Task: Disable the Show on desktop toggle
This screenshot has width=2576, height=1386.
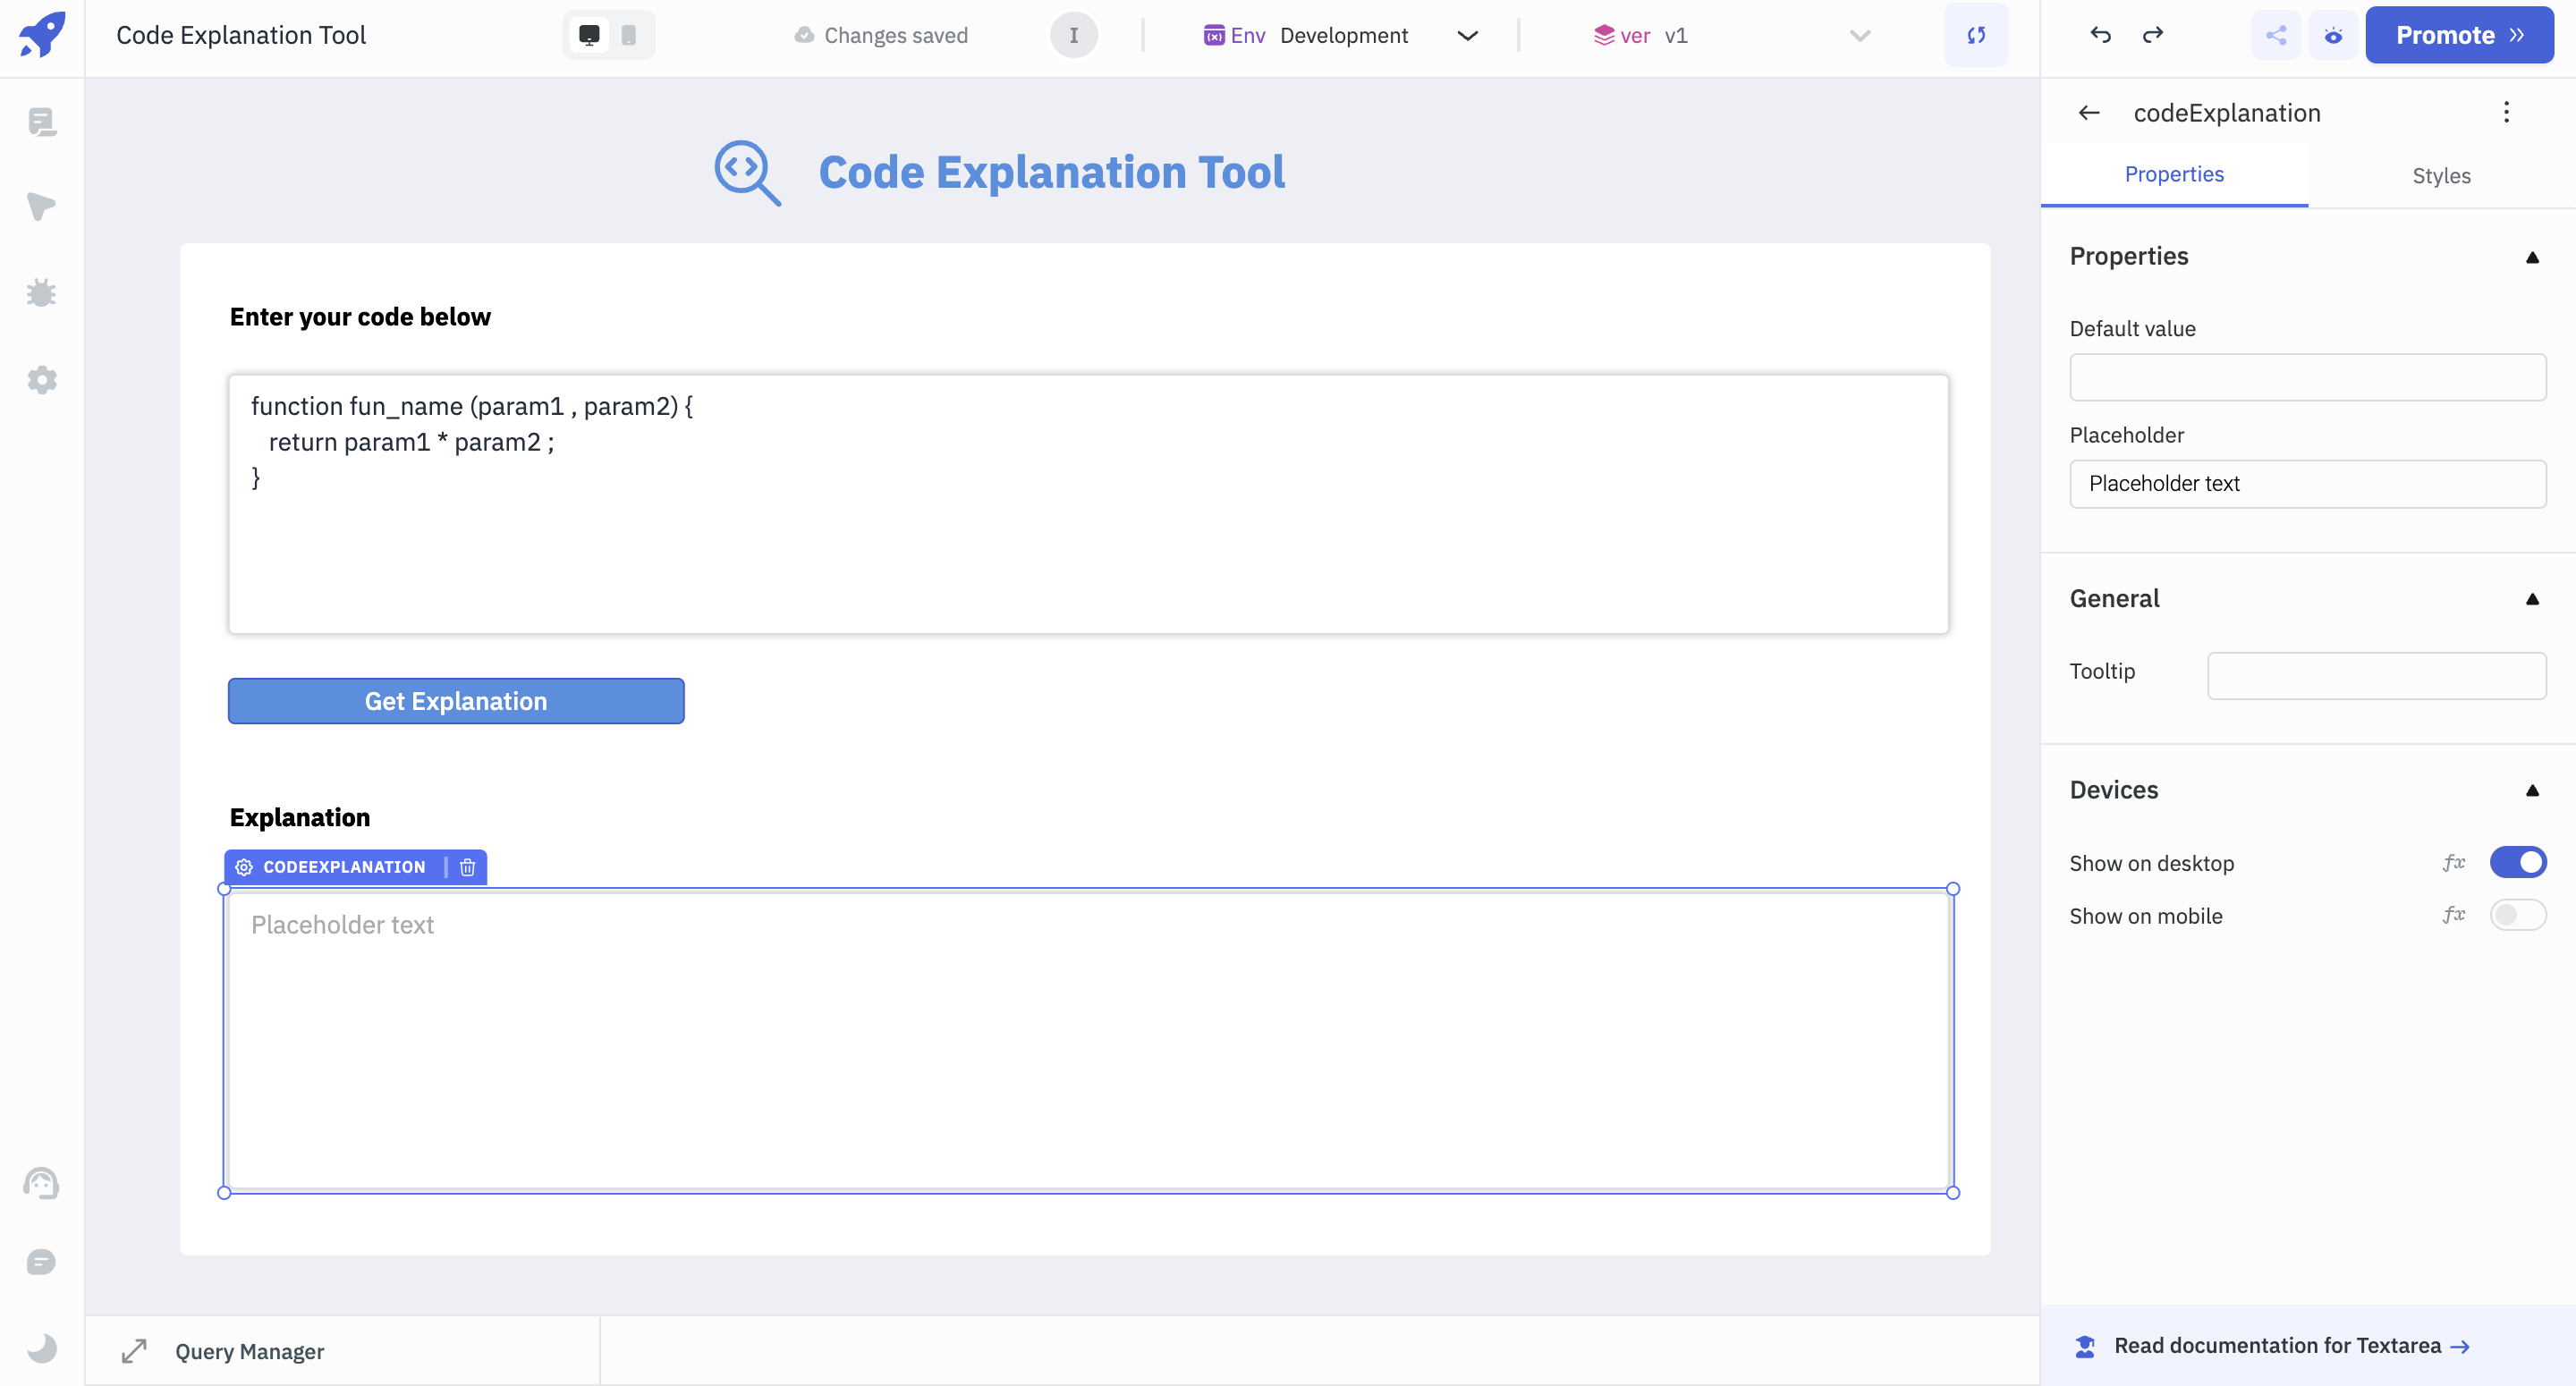Action: (x=2519, y=862)
